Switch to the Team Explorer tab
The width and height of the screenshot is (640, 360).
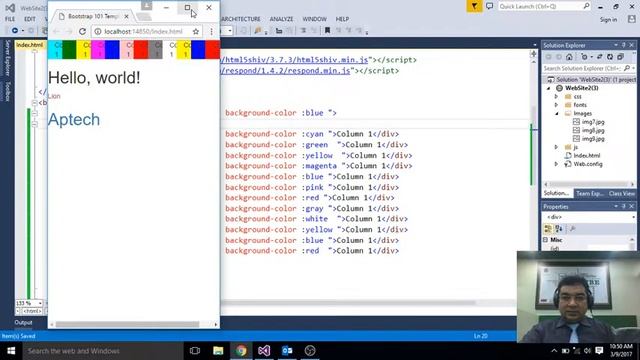(x=589, y=193)
